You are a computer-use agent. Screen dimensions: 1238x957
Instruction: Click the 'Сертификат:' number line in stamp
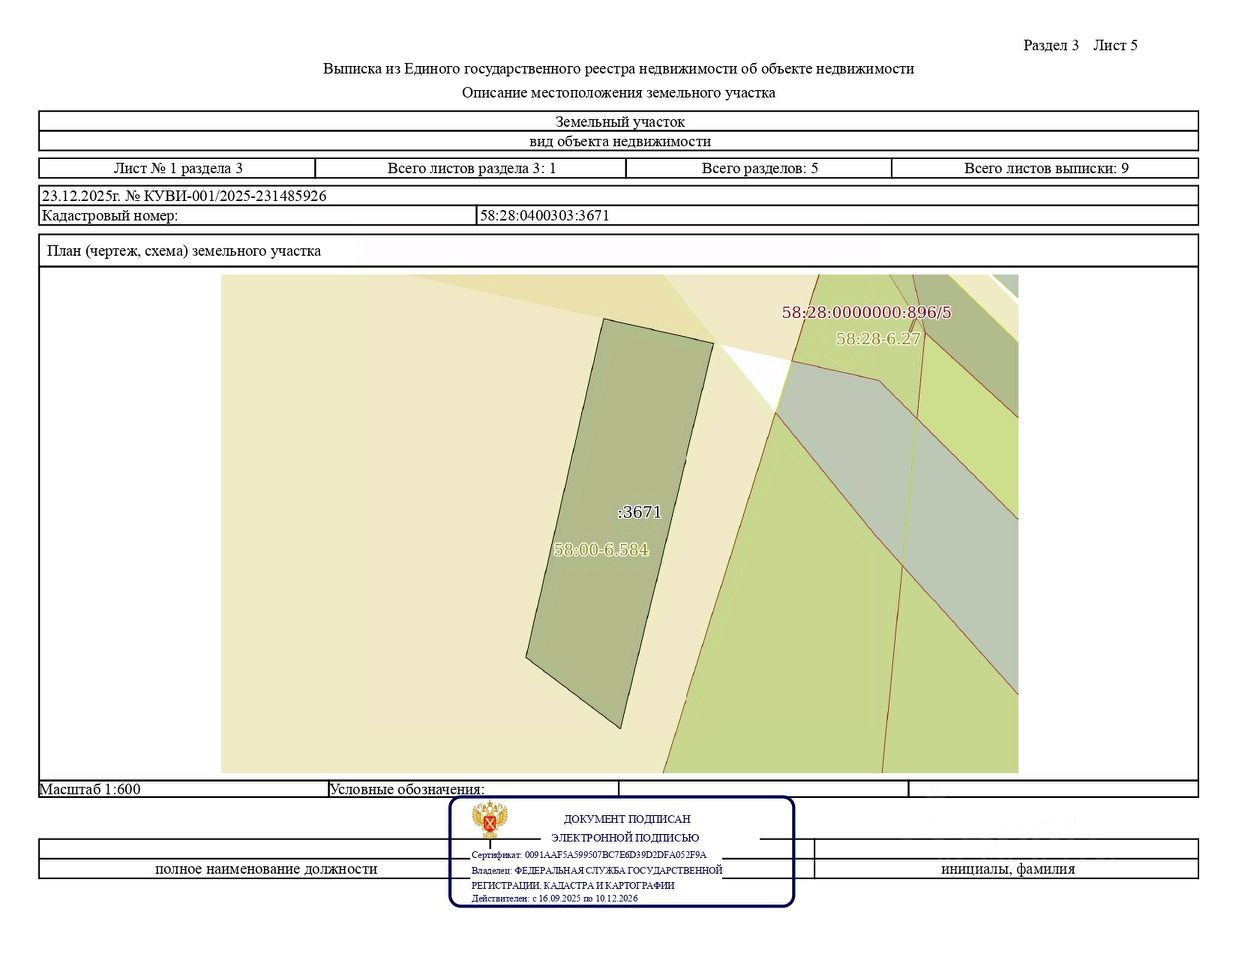(589, 855)
